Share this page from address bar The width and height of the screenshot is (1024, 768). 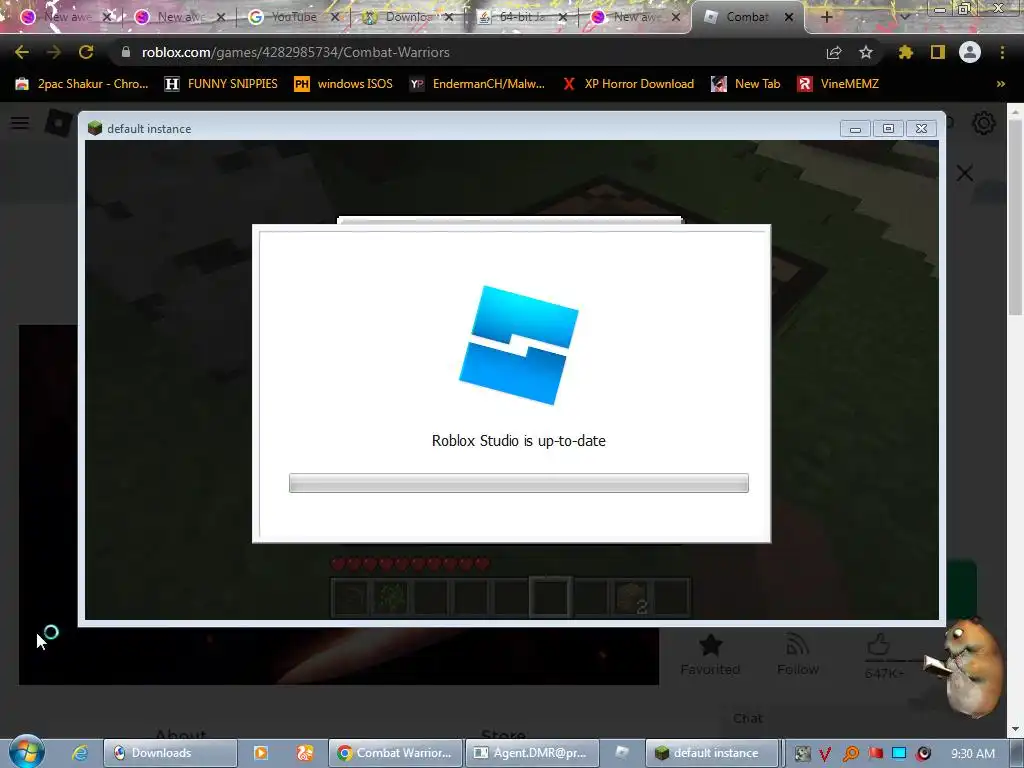pyautogui.click(x=834, y=53)
